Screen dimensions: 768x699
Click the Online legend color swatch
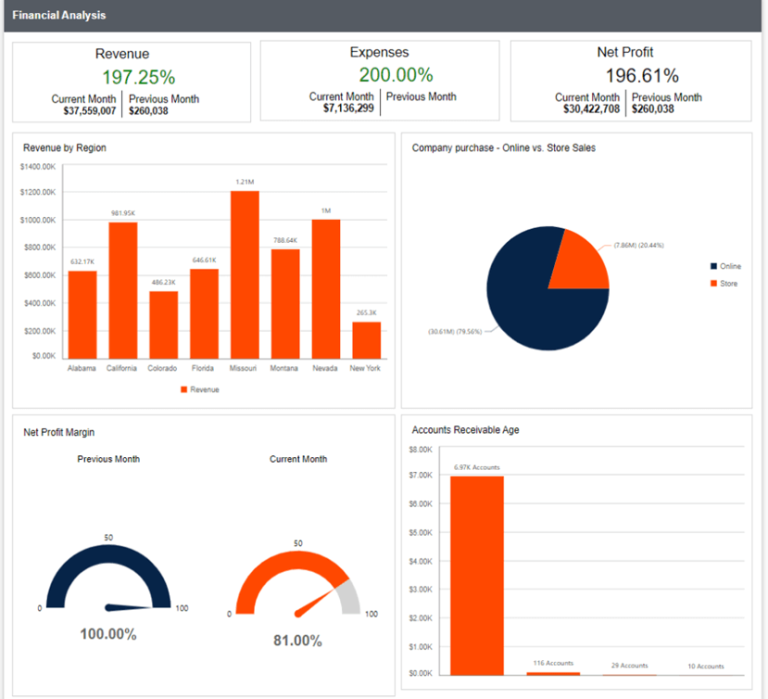tap(713, 266)
